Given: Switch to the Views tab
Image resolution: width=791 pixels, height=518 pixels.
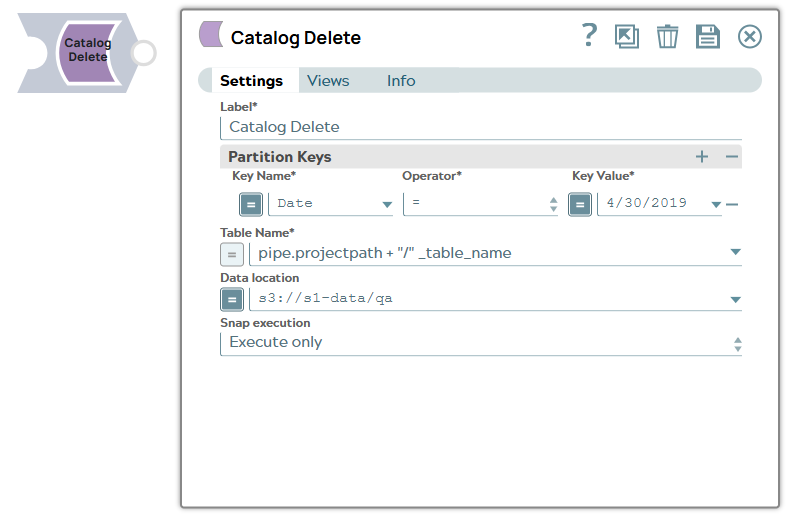Looking at the screenshot, I should click(328, 81).
